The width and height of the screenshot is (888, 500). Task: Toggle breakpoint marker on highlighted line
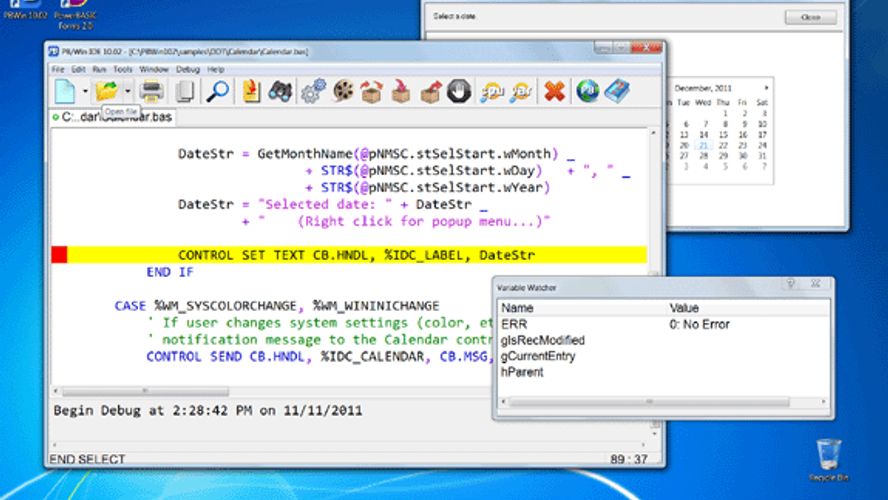(x=59, y=255)
